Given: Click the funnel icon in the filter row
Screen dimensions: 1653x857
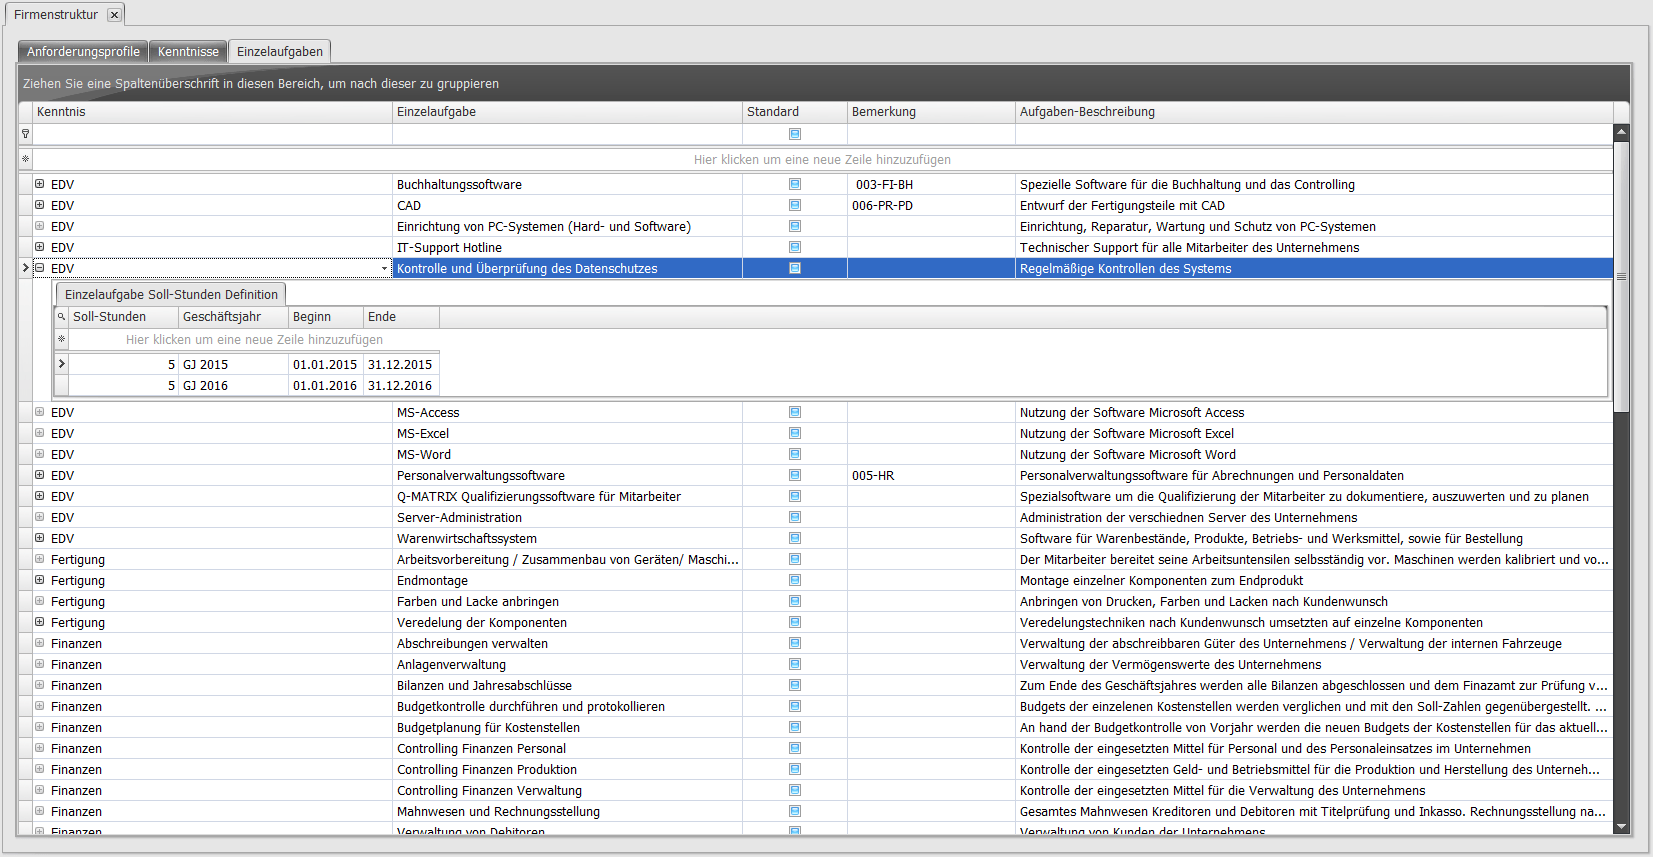Looking at the screenshot, I should 26,134.
